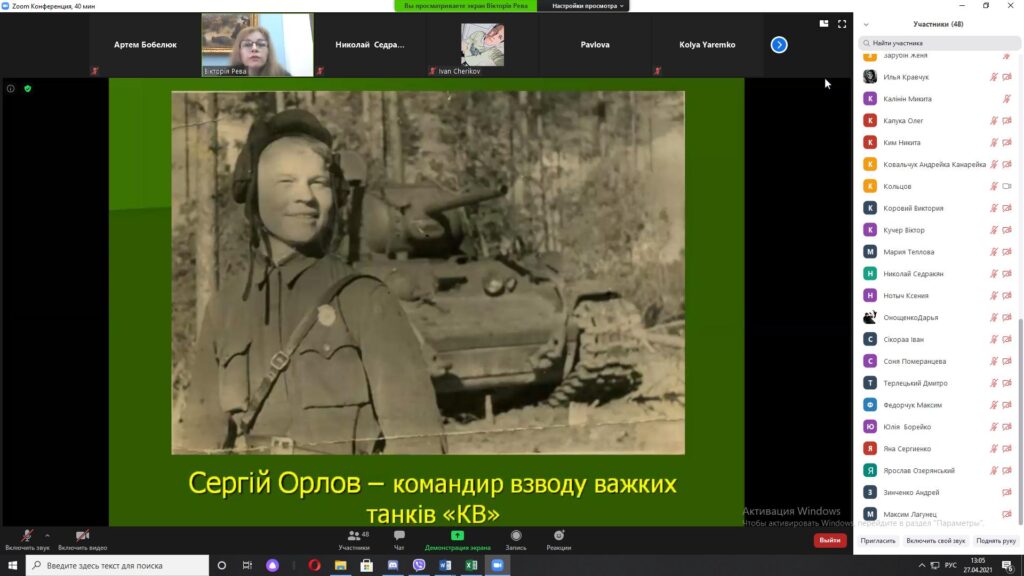Screen dimensions: 1024x576
Task: Click Пригласить invite button
Action: [x=878, y=541]
